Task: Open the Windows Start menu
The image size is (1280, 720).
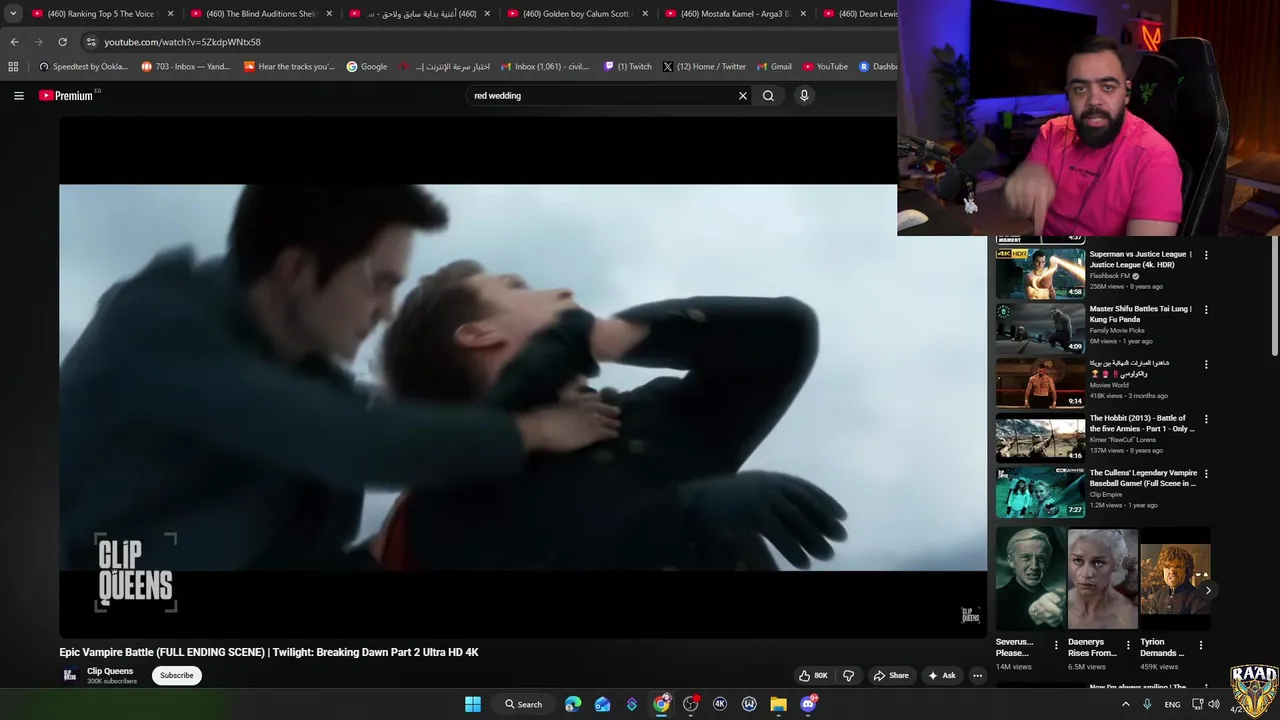Action: (x=473, y=704)
